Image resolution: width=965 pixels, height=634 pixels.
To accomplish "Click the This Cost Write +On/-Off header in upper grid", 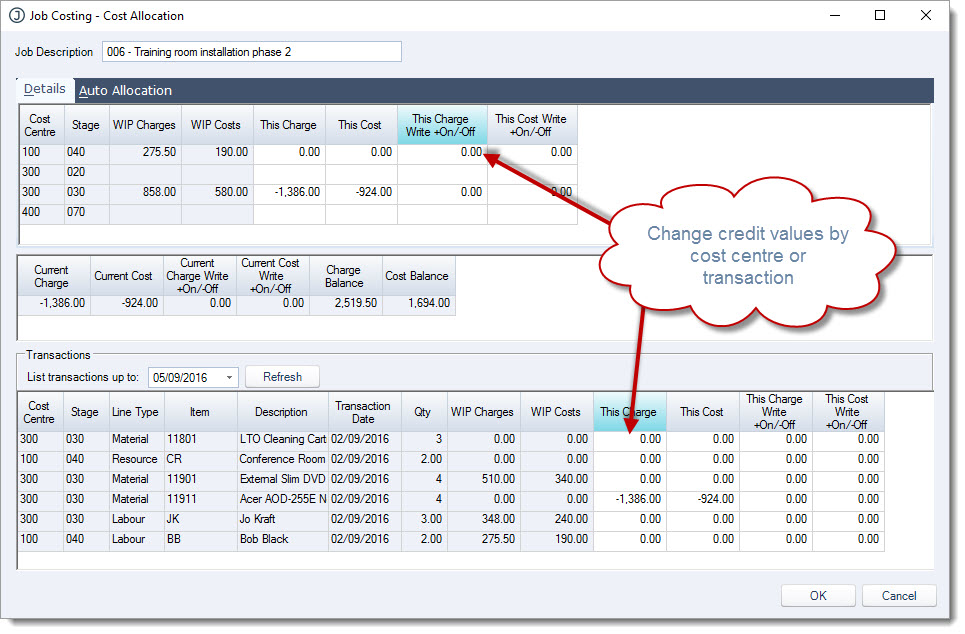I will (x=532, y=125).
